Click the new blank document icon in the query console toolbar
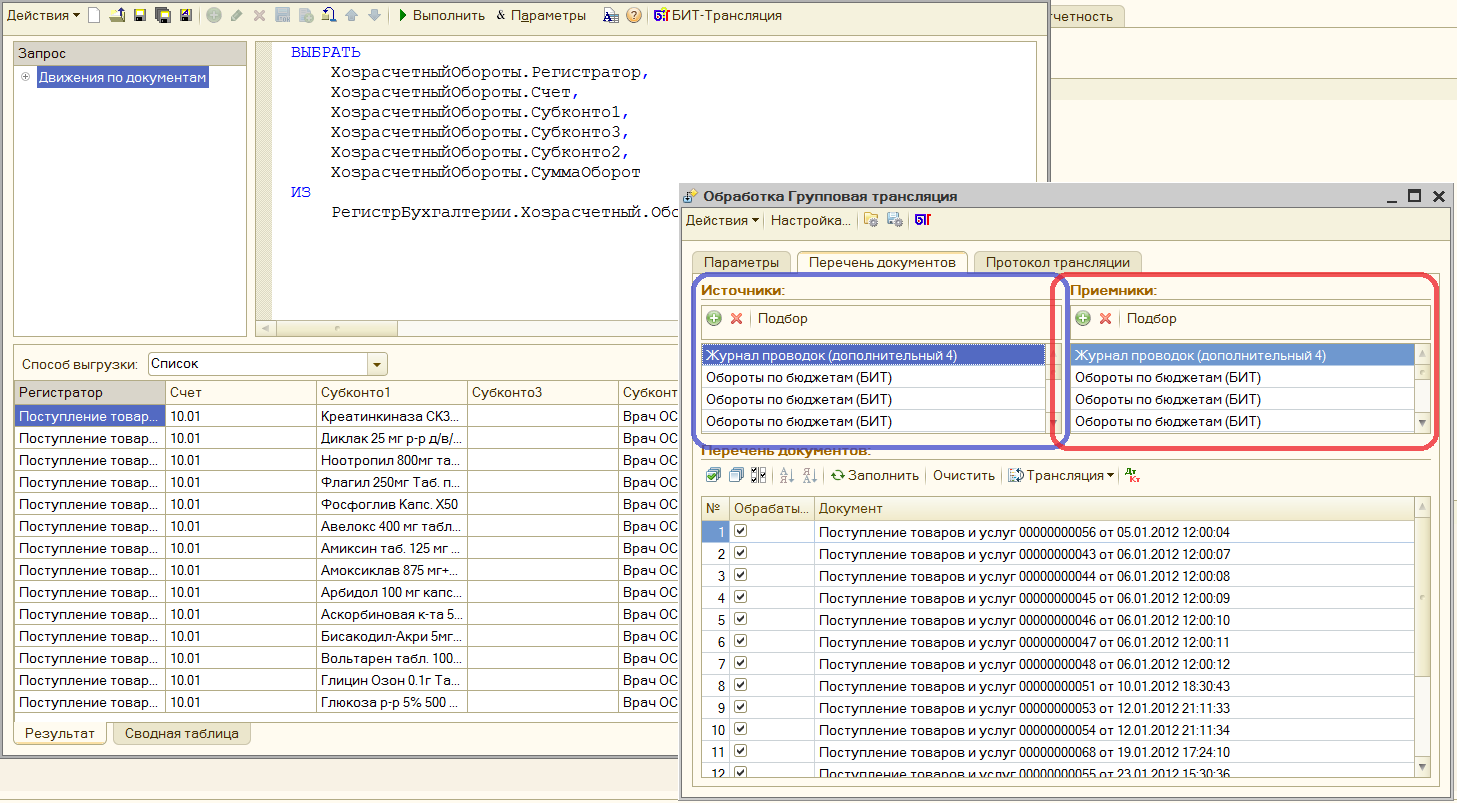 tap(94, 15)
